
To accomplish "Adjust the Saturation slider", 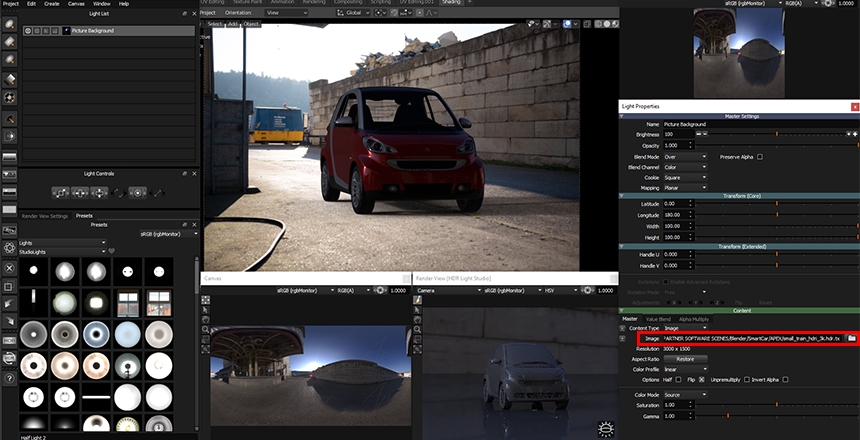I will pos(777,405).
